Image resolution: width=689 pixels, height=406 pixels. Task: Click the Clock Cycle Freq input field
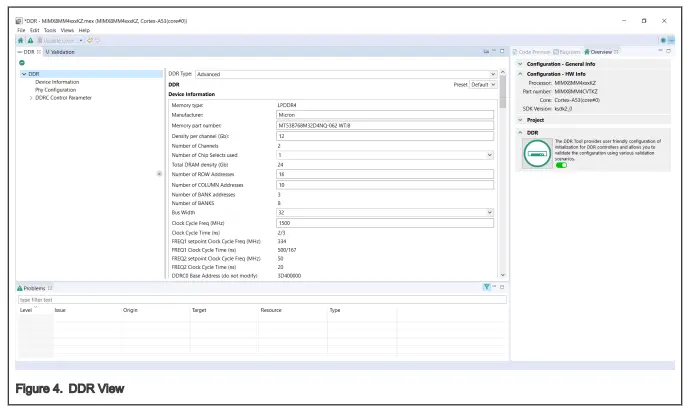385,222
